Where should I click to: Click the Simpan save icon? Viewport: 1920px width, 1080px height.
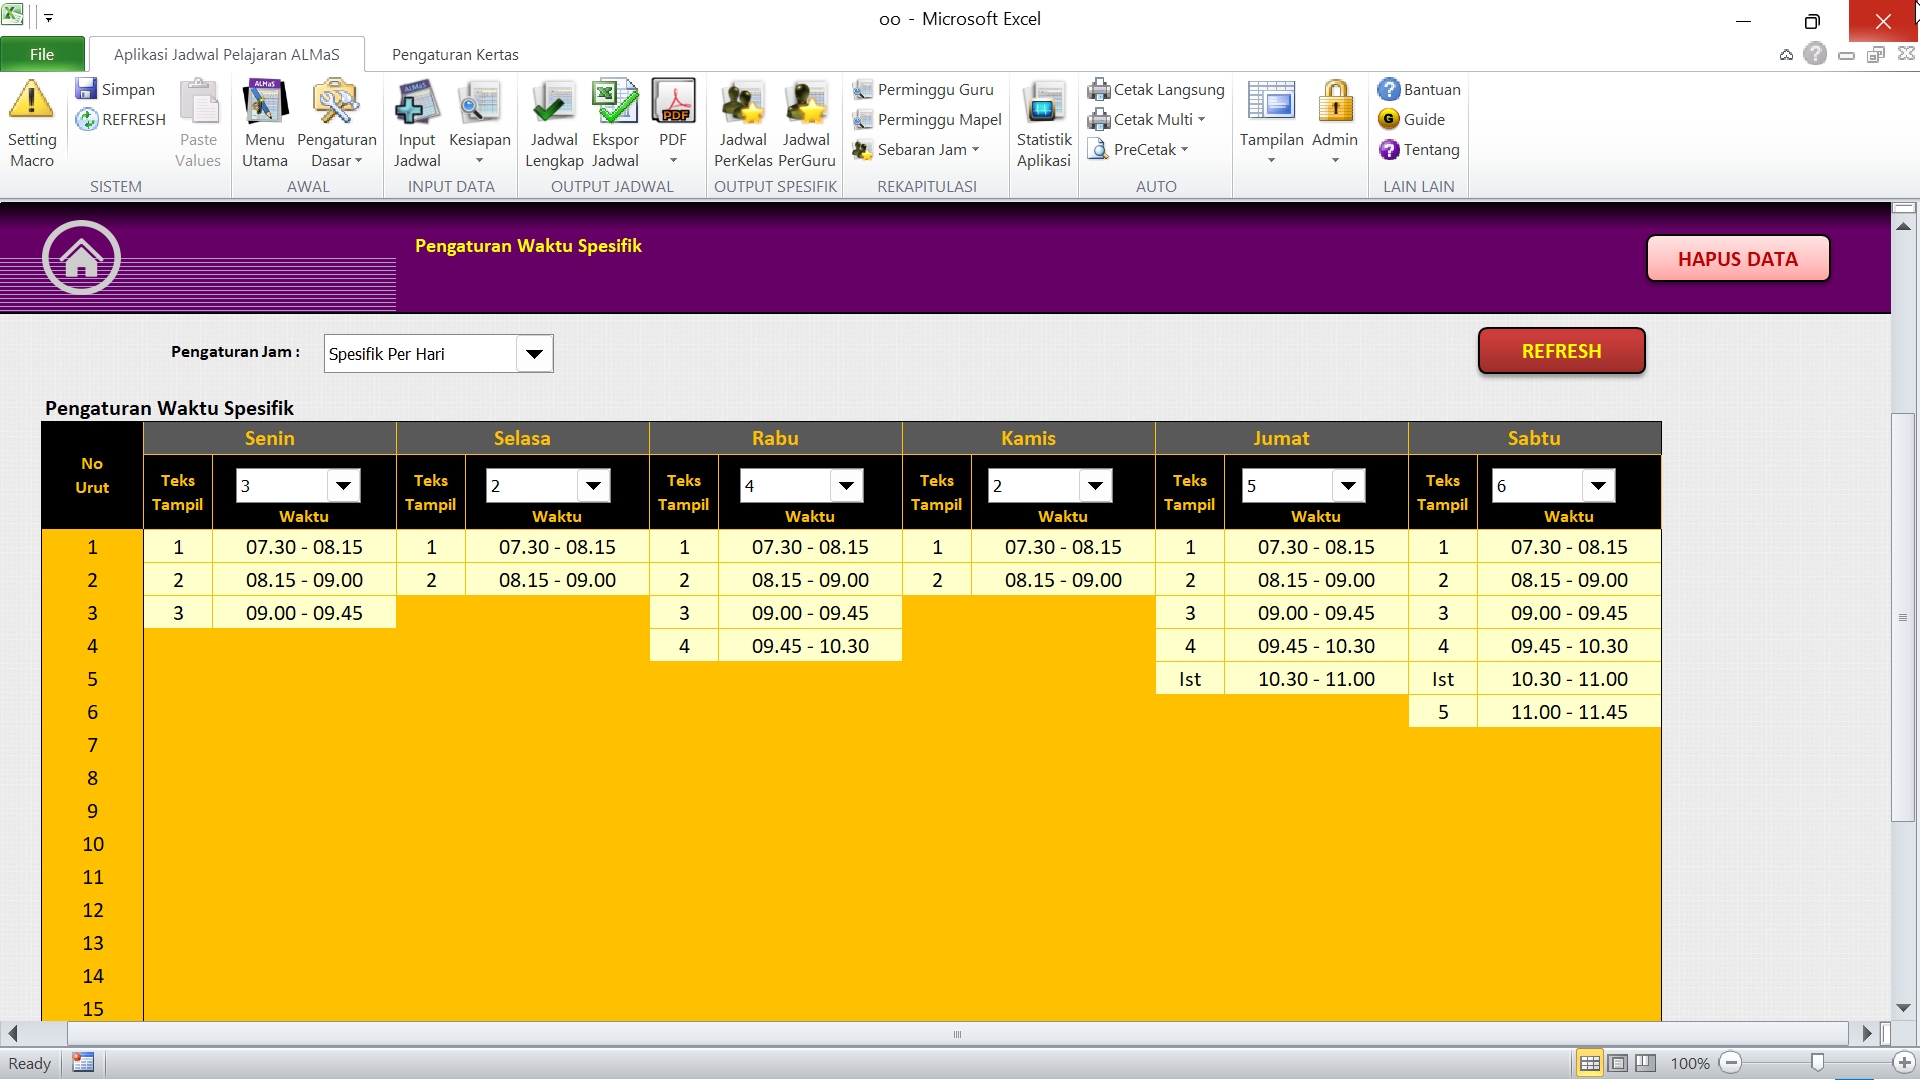click(87, 89)
